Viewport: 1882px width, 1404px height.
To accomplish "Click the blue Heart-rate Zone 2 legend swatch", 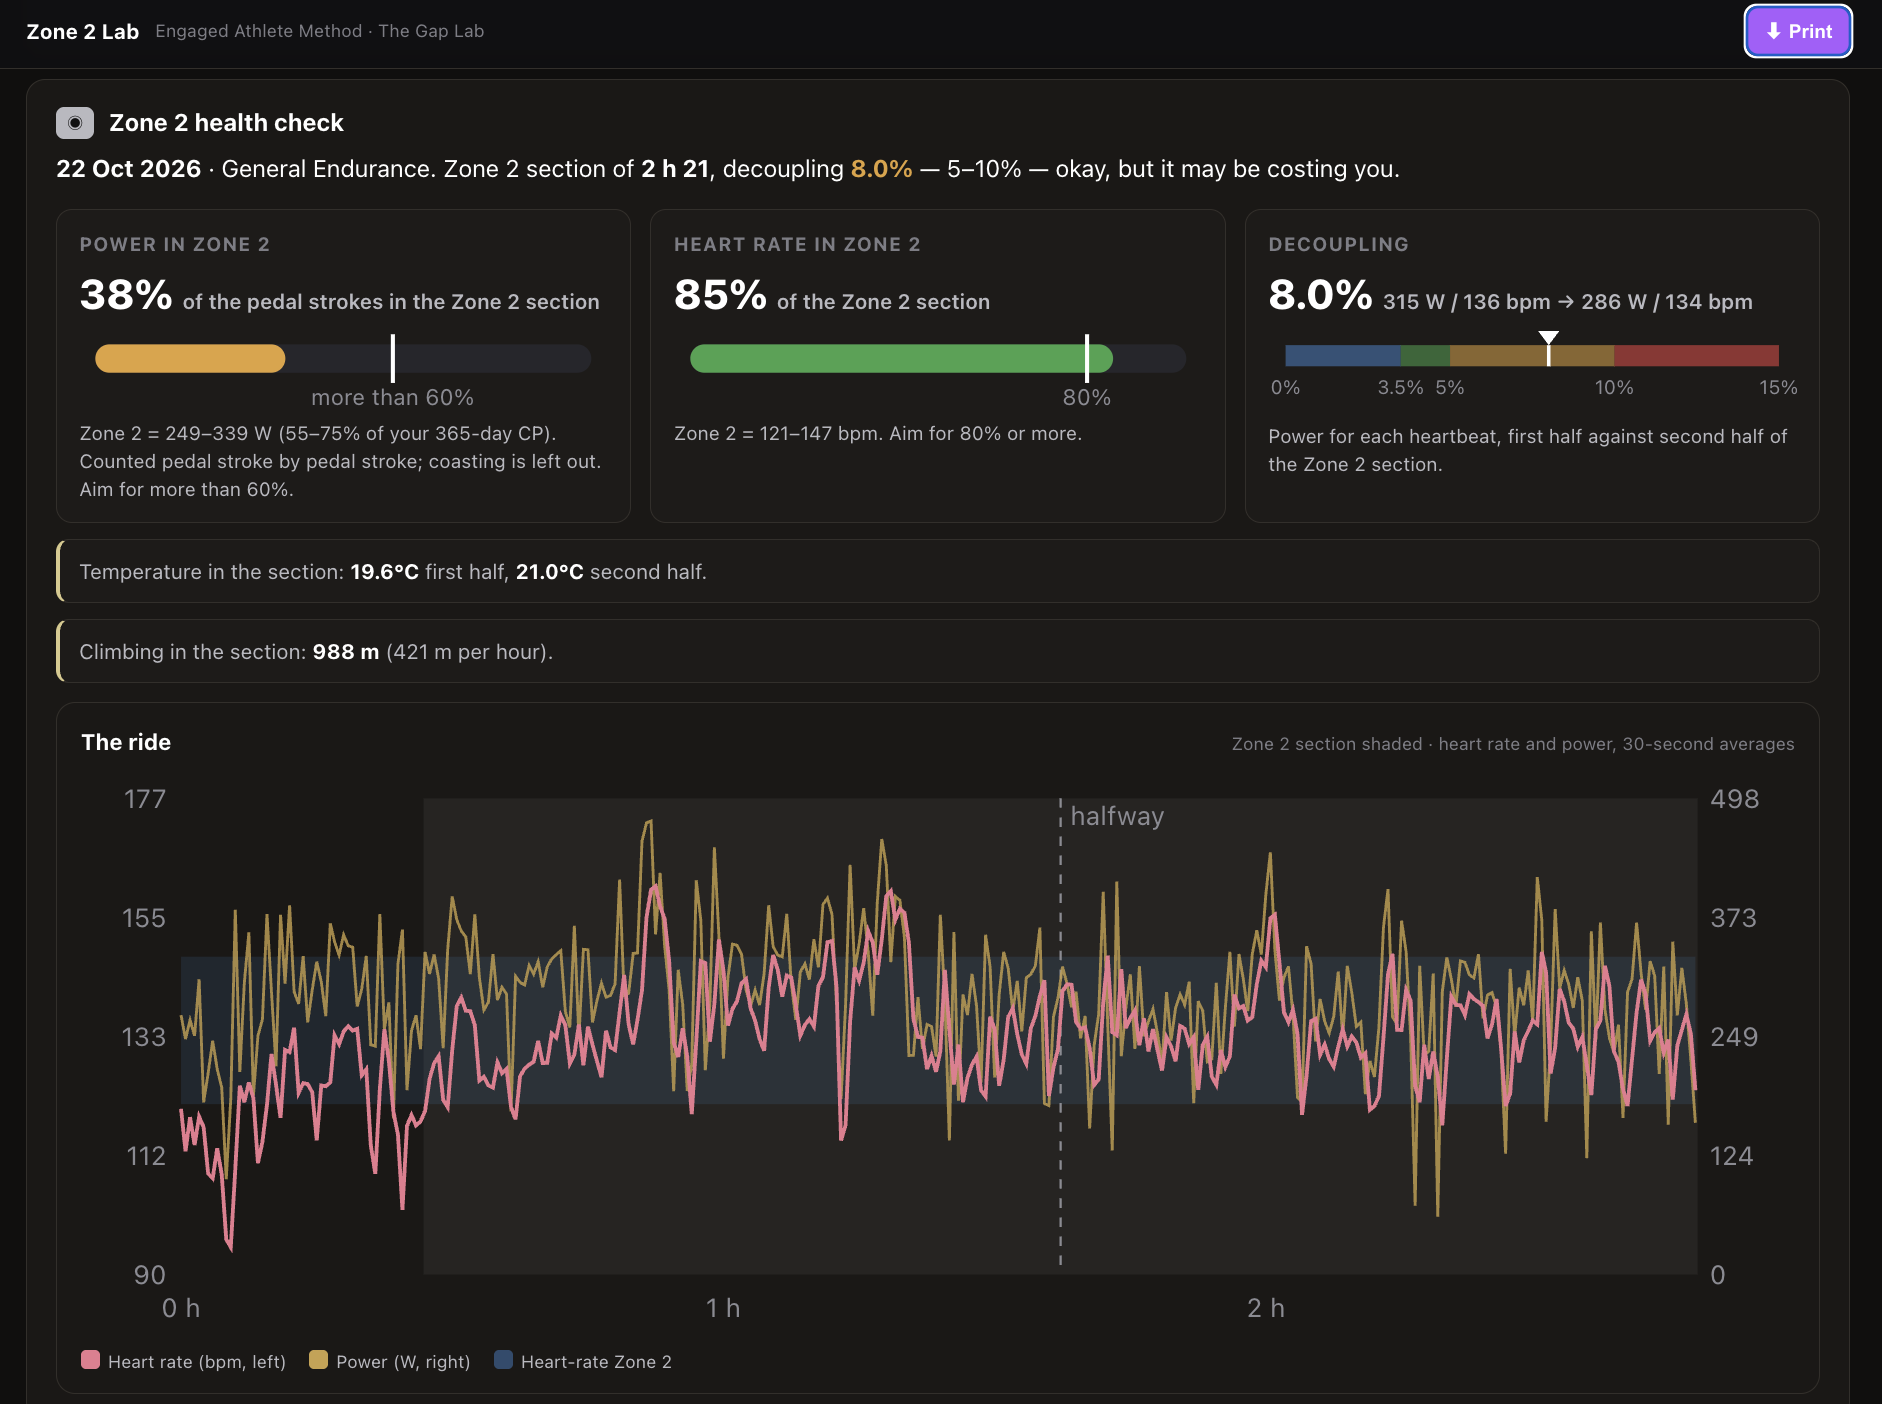I will 503,1360.
